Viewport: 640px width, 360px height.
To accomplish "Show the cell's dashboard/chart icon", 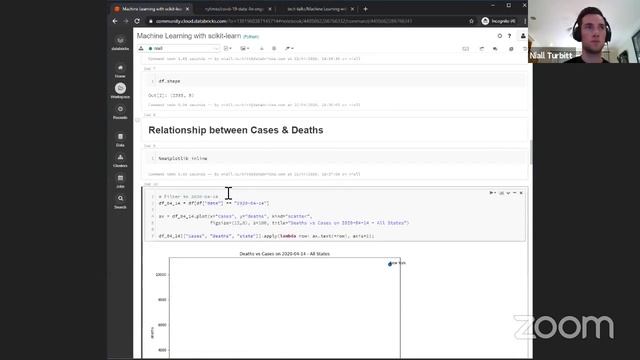I will click(502, 193).
